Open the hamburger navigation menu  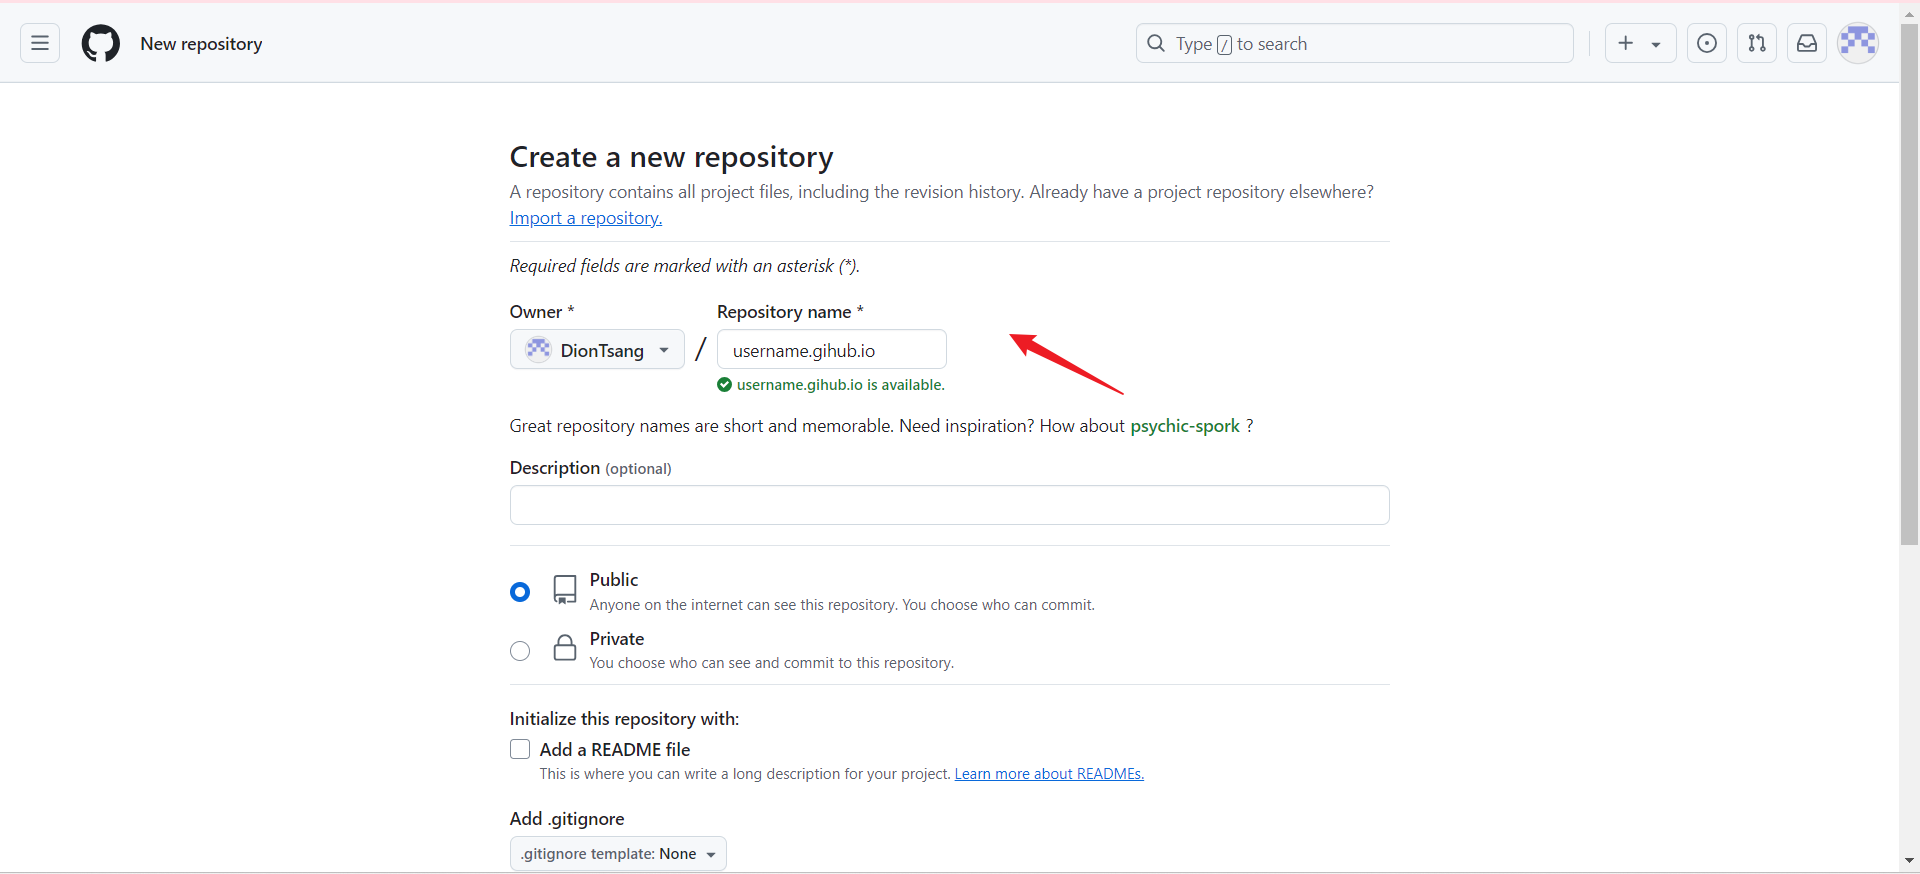click(x=40, y=43)
